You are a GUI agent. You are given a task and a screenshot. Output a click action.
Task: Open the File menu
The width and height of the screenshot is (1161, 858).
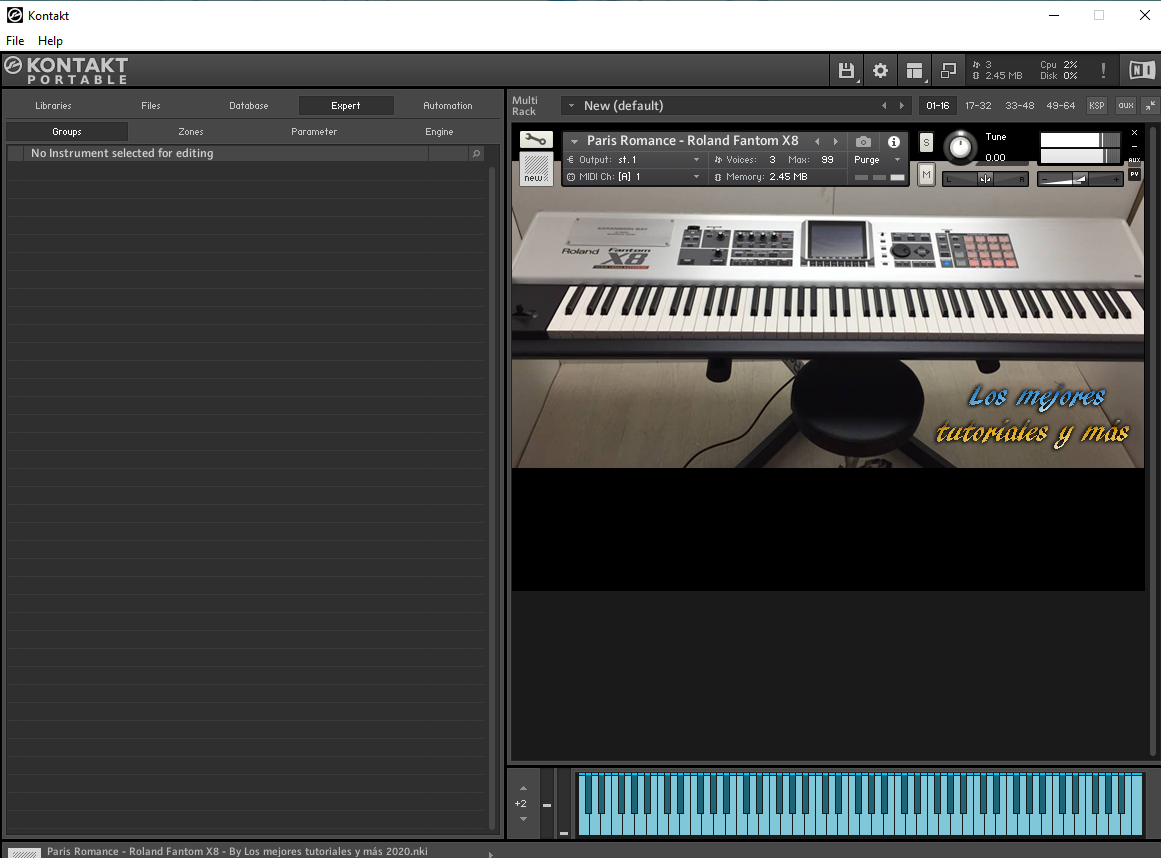(x=15, y=41)
